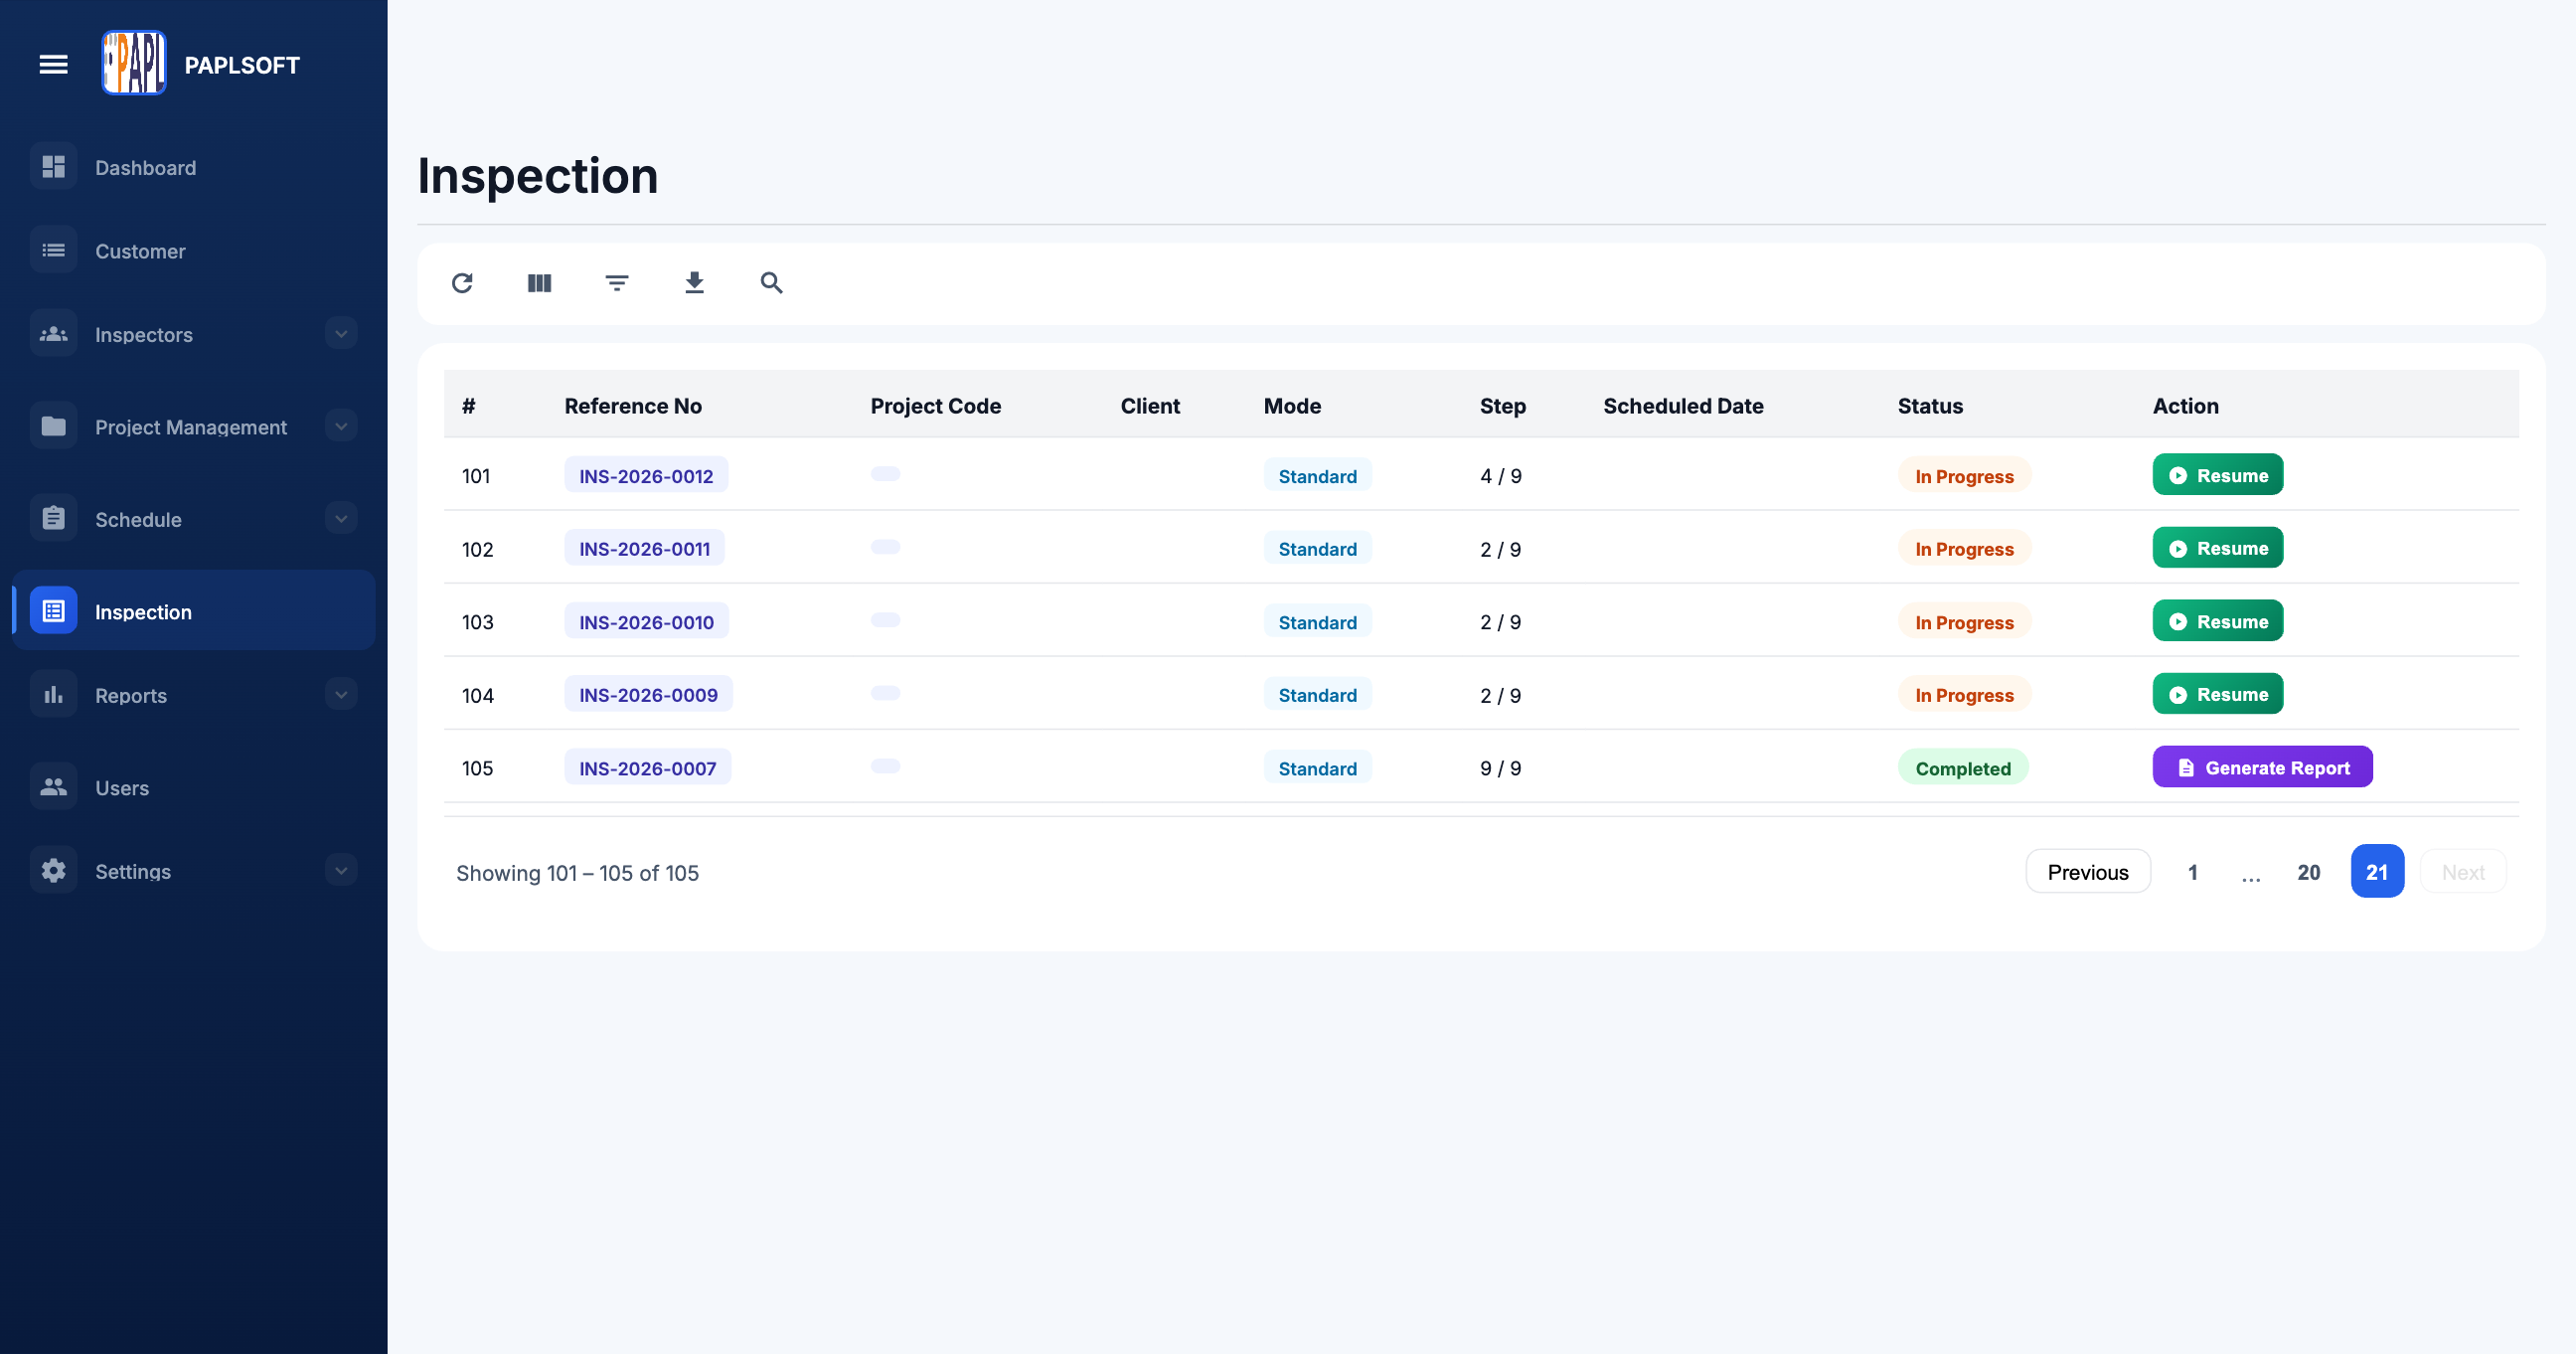Open the Settings menu label
Screen dimensions: 2576x1354
click(x=133, y=872)
